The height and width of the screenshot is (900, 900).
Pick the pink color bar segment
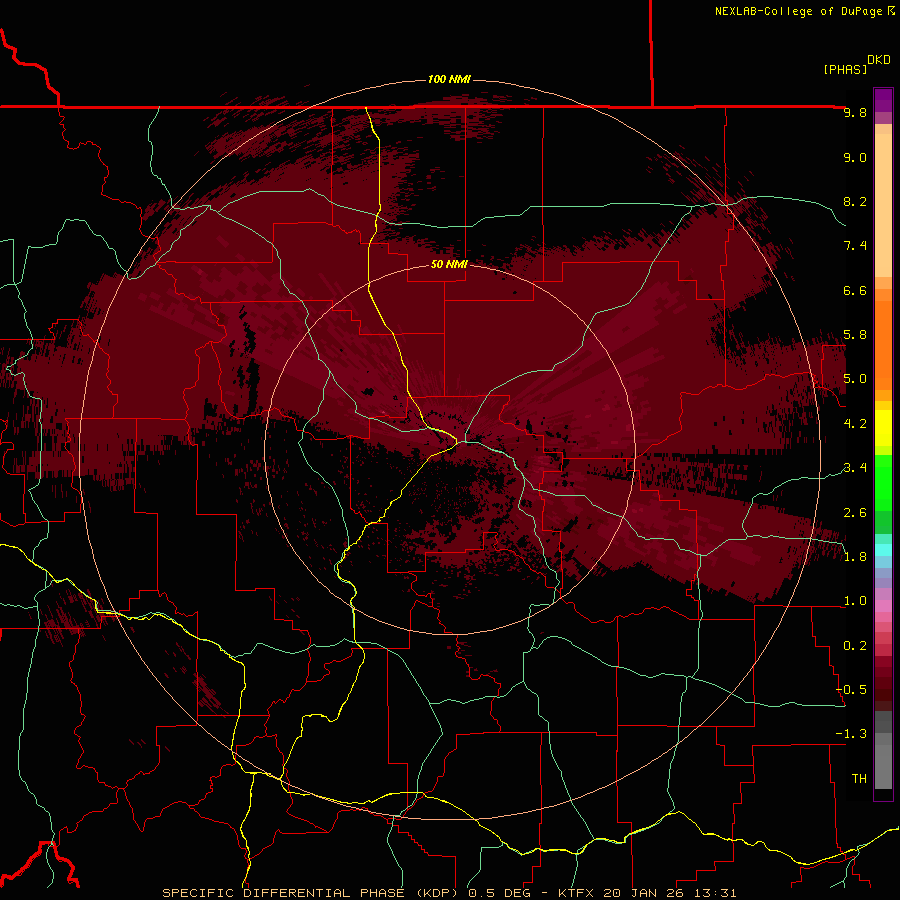883,606
